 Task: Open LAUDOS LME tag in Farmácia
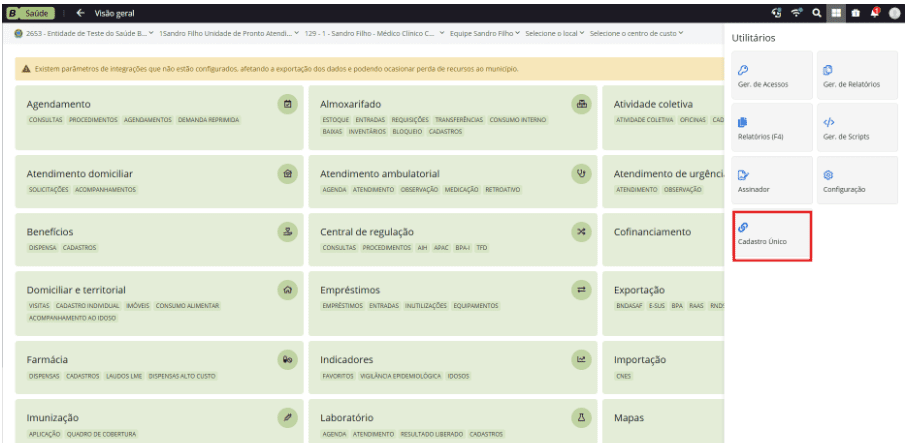(x=124, y=375)
